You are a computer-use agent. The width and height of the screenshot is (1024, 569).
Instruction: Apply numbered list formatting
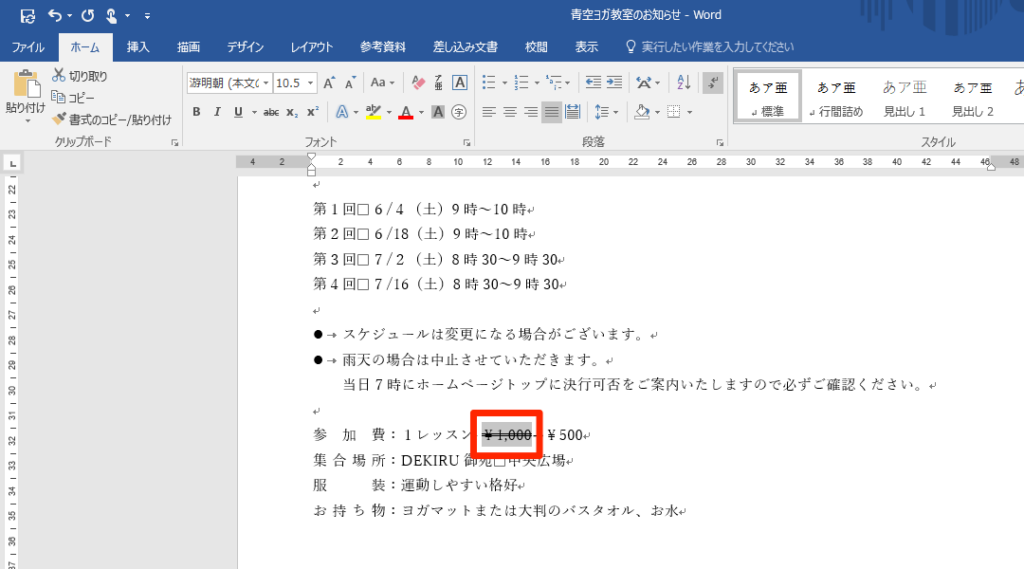[x=522, y=82]
